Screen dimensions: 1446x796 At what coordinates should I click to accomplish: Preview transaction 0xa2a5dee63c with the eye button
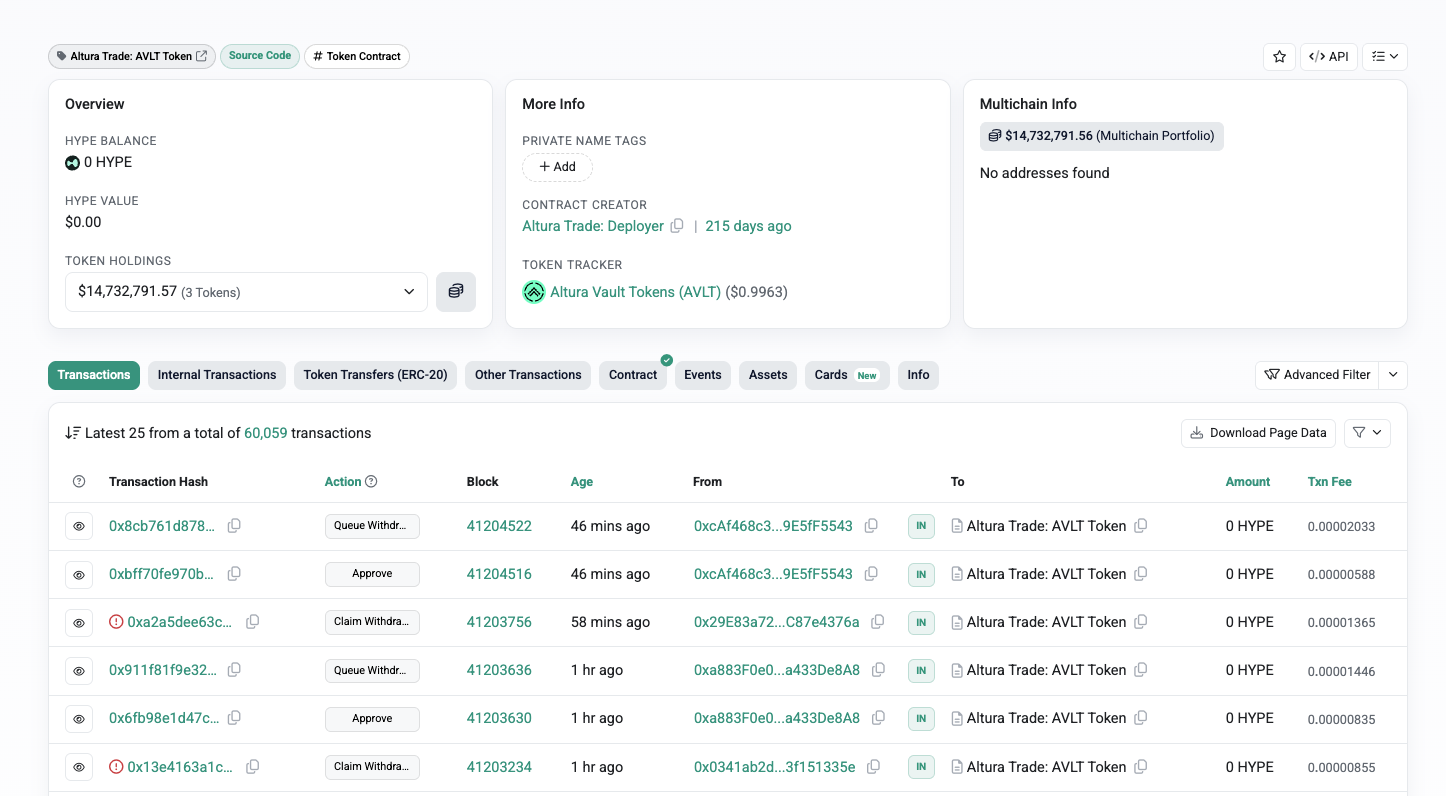pos(79,622)
